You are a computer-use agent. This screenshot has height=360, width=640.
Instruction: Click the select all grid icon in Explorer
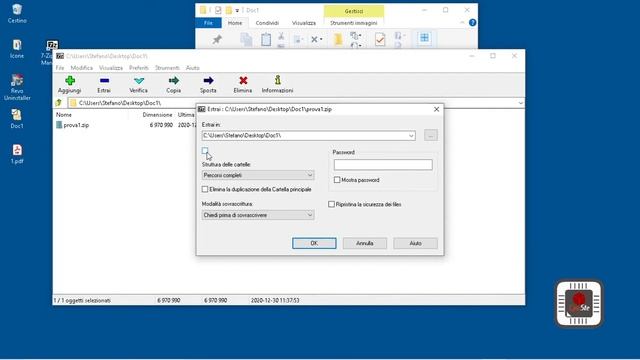(x=424, y=38)
